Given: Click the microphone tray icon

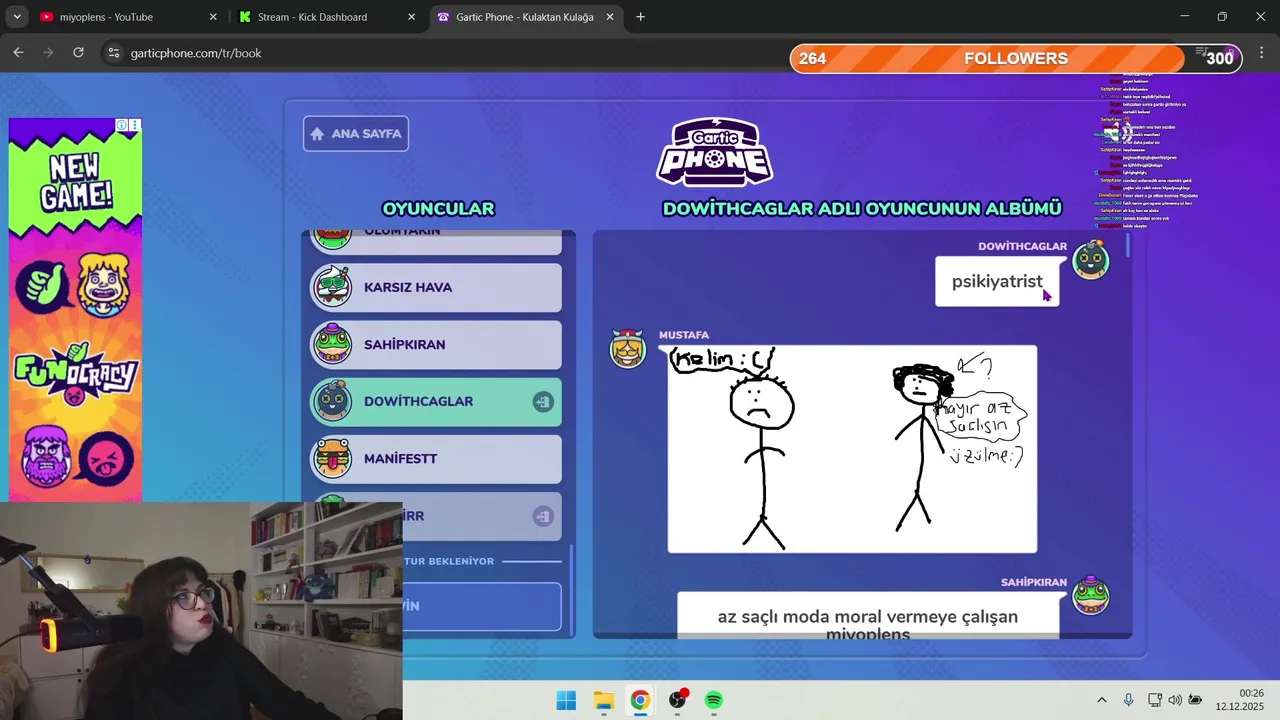Looking at the screenshot, I should coord(1128,700).
